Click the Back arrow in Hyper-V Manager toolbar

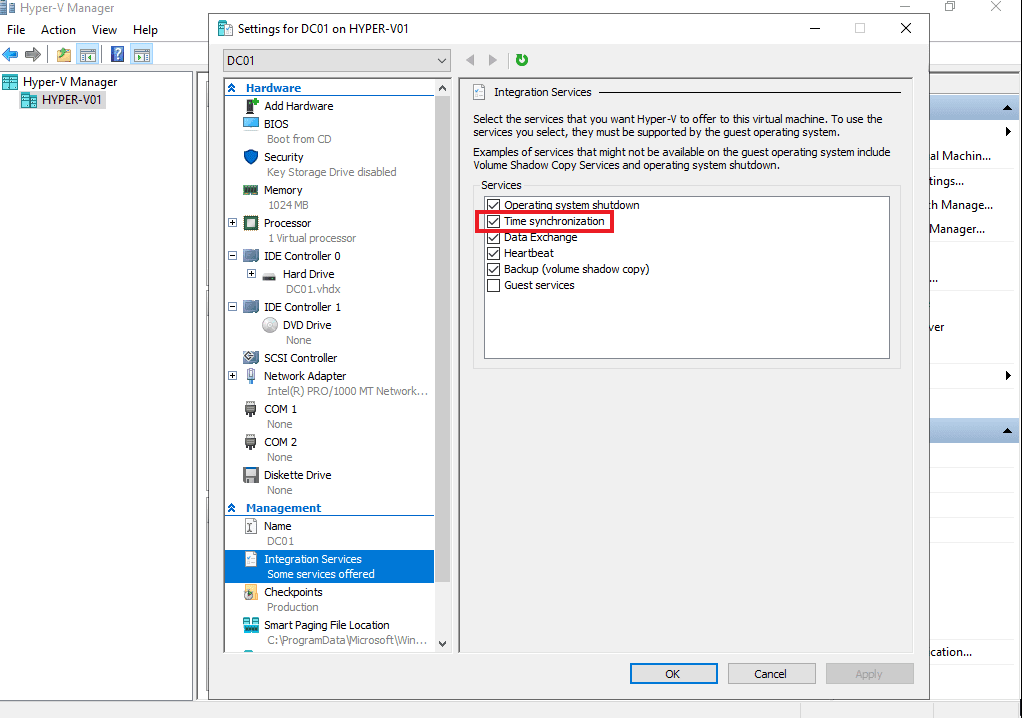coord(10,55)
